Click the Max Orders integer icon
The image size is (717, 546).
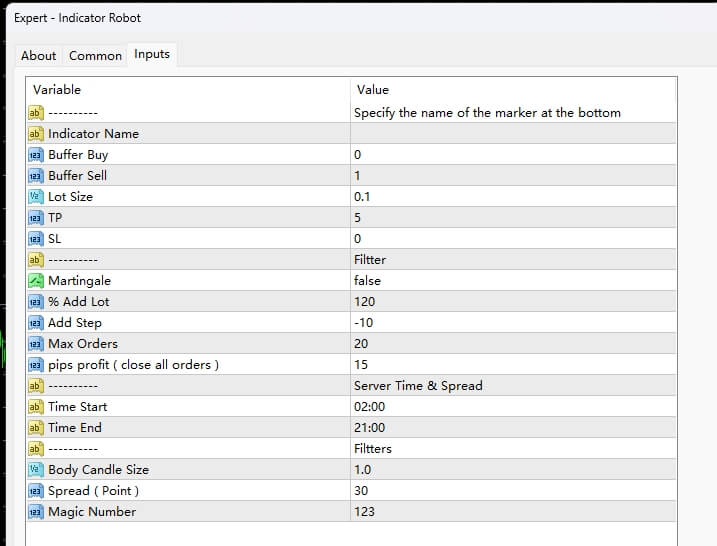35,344
